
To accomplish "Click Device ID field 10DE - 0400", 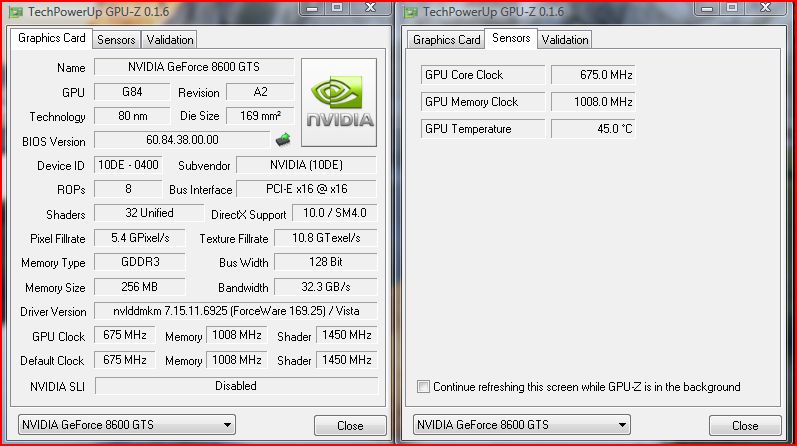I will click(128, 165).
